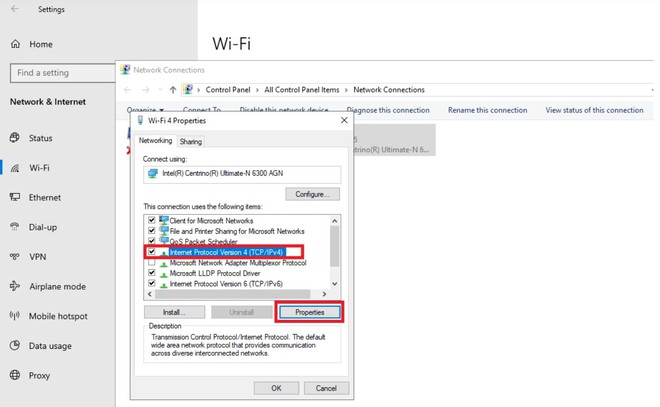Select Microsoft LLDP Protocol Driver item
This screenshot has width=660, height=407.
click(x=215, y=273)
